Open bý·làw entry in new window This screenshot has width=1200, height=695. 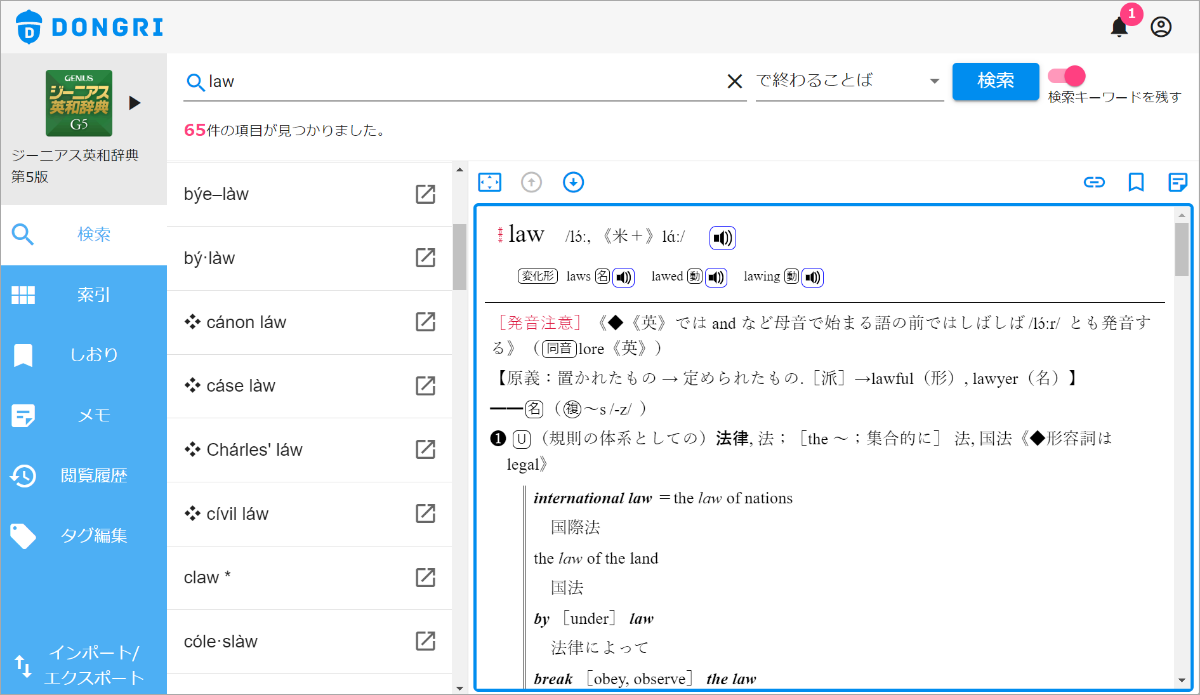coord(425,258)
